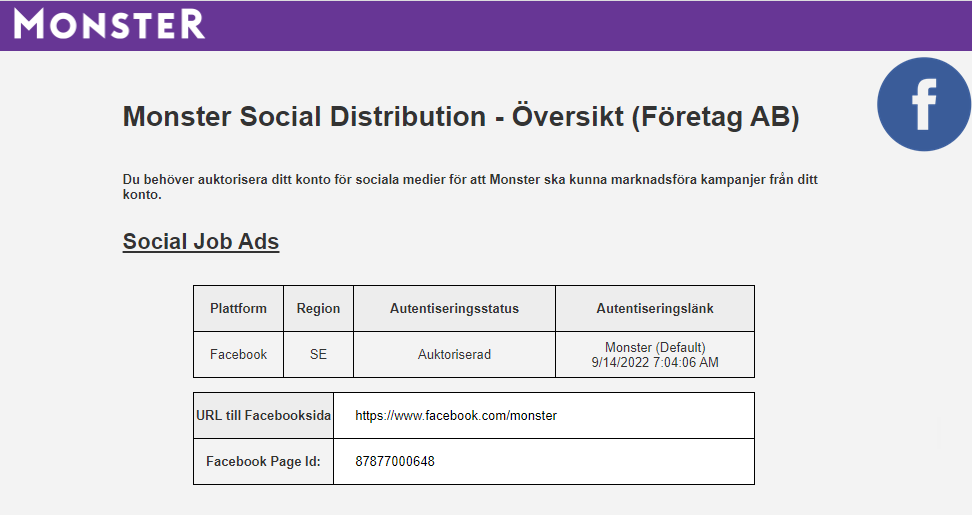The width and height of the screenshot is (972, 515).
Task: Click the SE region cell
Action: [318, 354]
